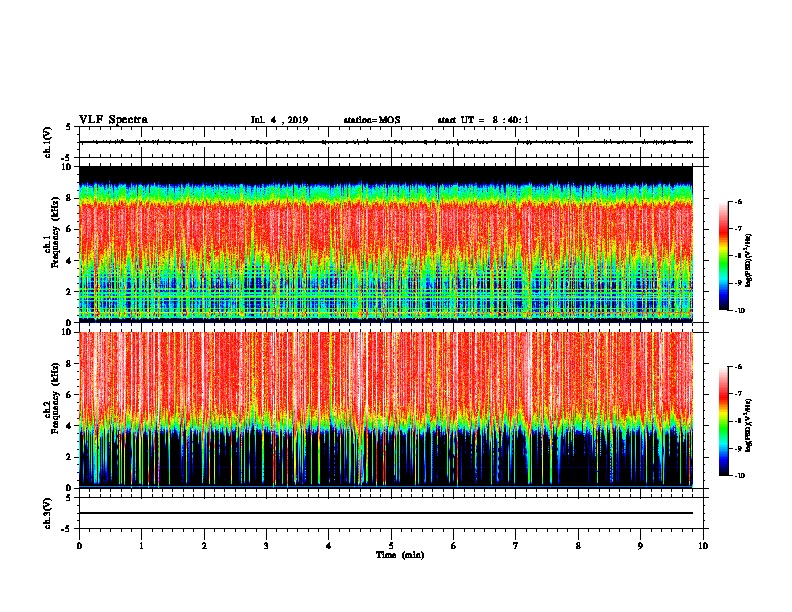Click the time axis tick label "4"
The width and height of the screenshot is (792, 612).
329,545
